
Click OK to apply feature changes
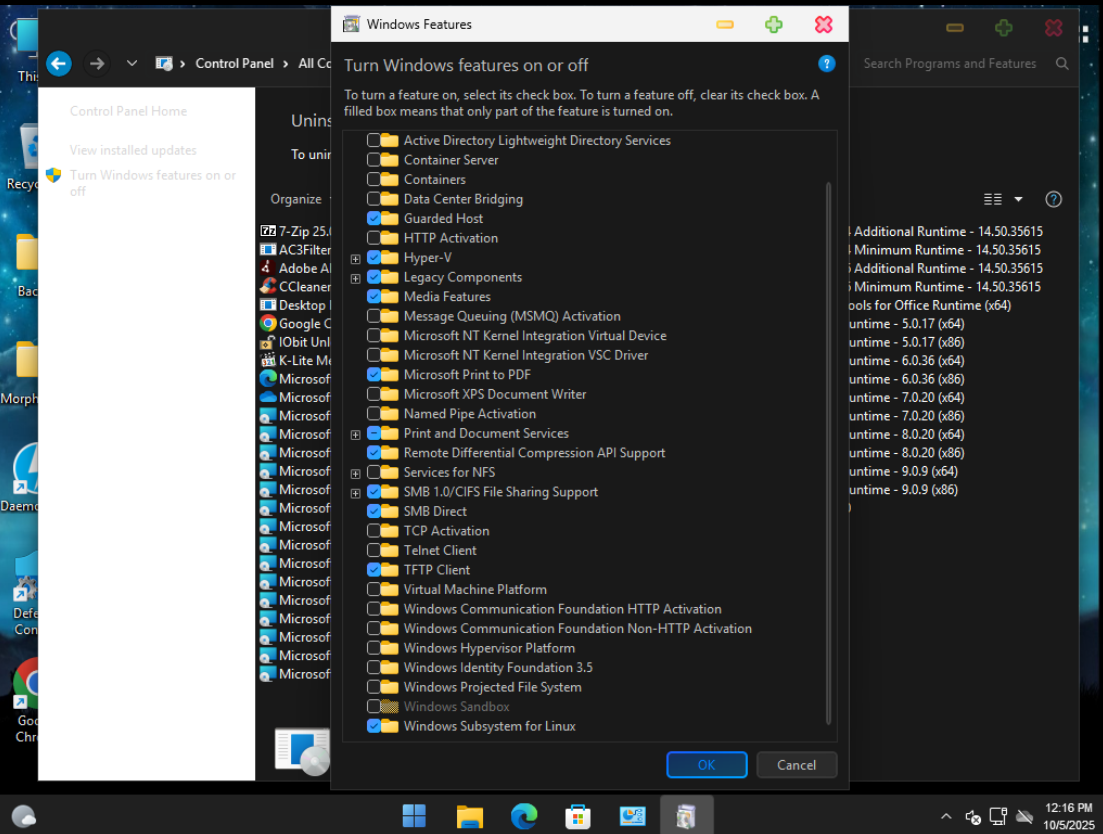point(706,765)
